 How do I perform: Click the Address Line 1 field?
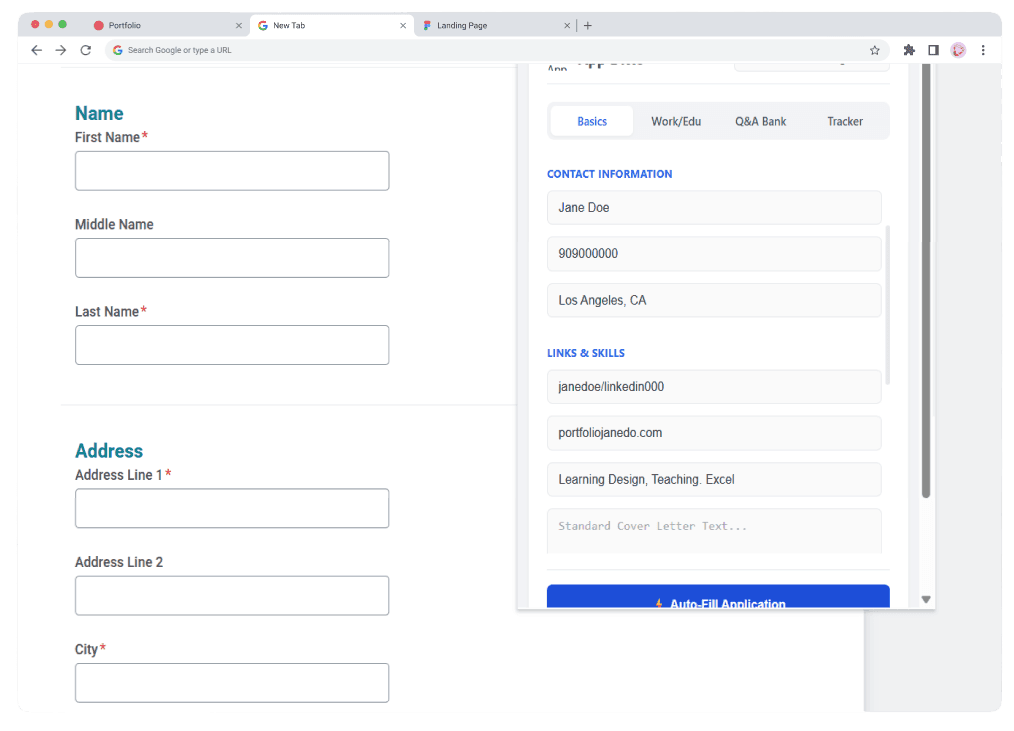click(x=232, y=508)
